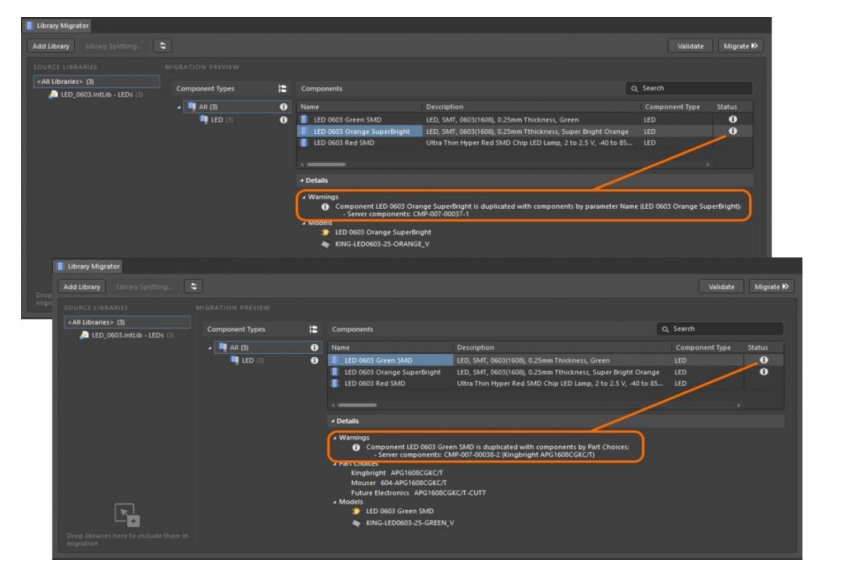Viewport: 857px width, 579px height.
Task: Click the info icon beside All (3), front window
Action: point(314,347)
